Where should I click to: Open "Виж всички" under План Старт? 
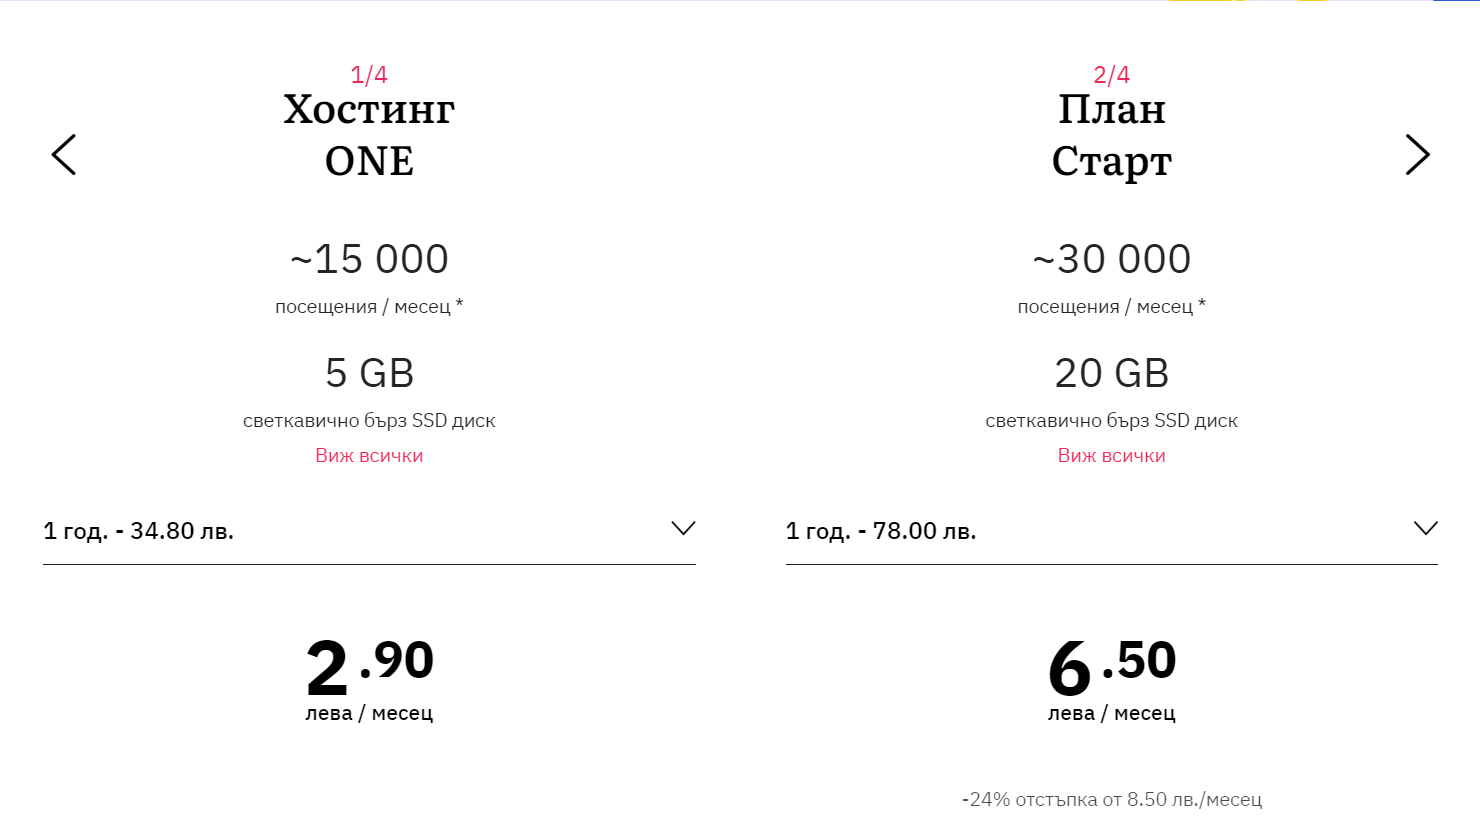pos(1111,456)
